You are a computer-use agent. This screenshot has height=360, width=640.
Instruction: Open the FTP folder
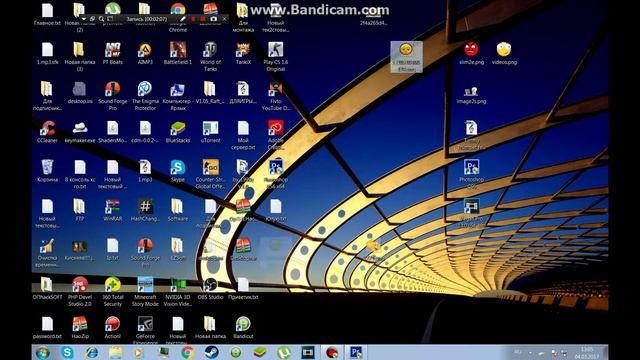(80, 210)
